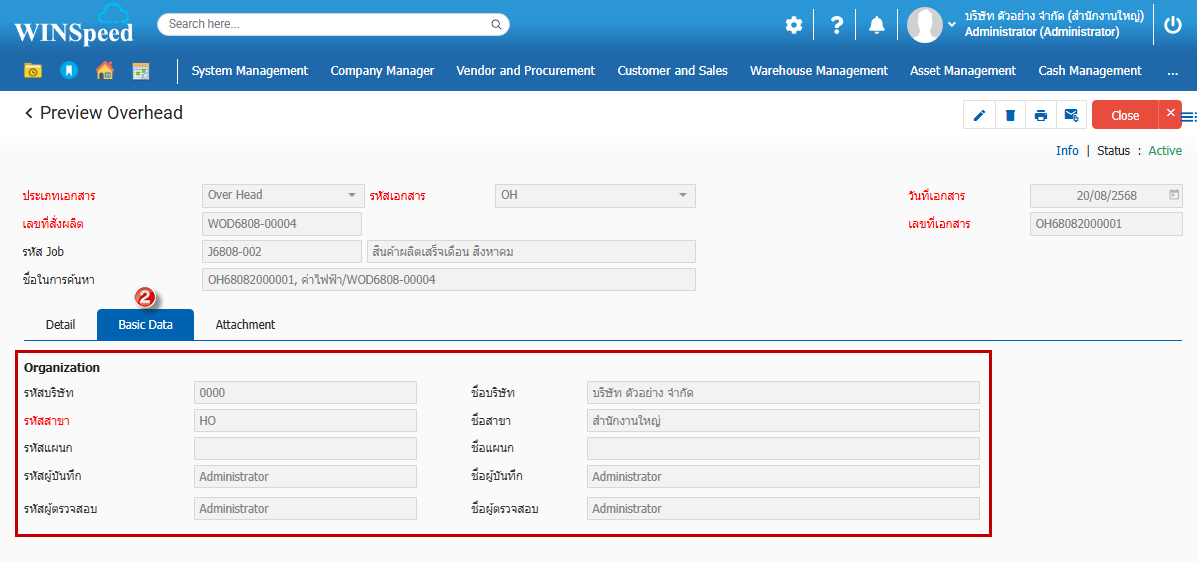The width and height of the screenshot is (1197, 562).
Task: Go to the home house icon
Action: pos(104,71)
